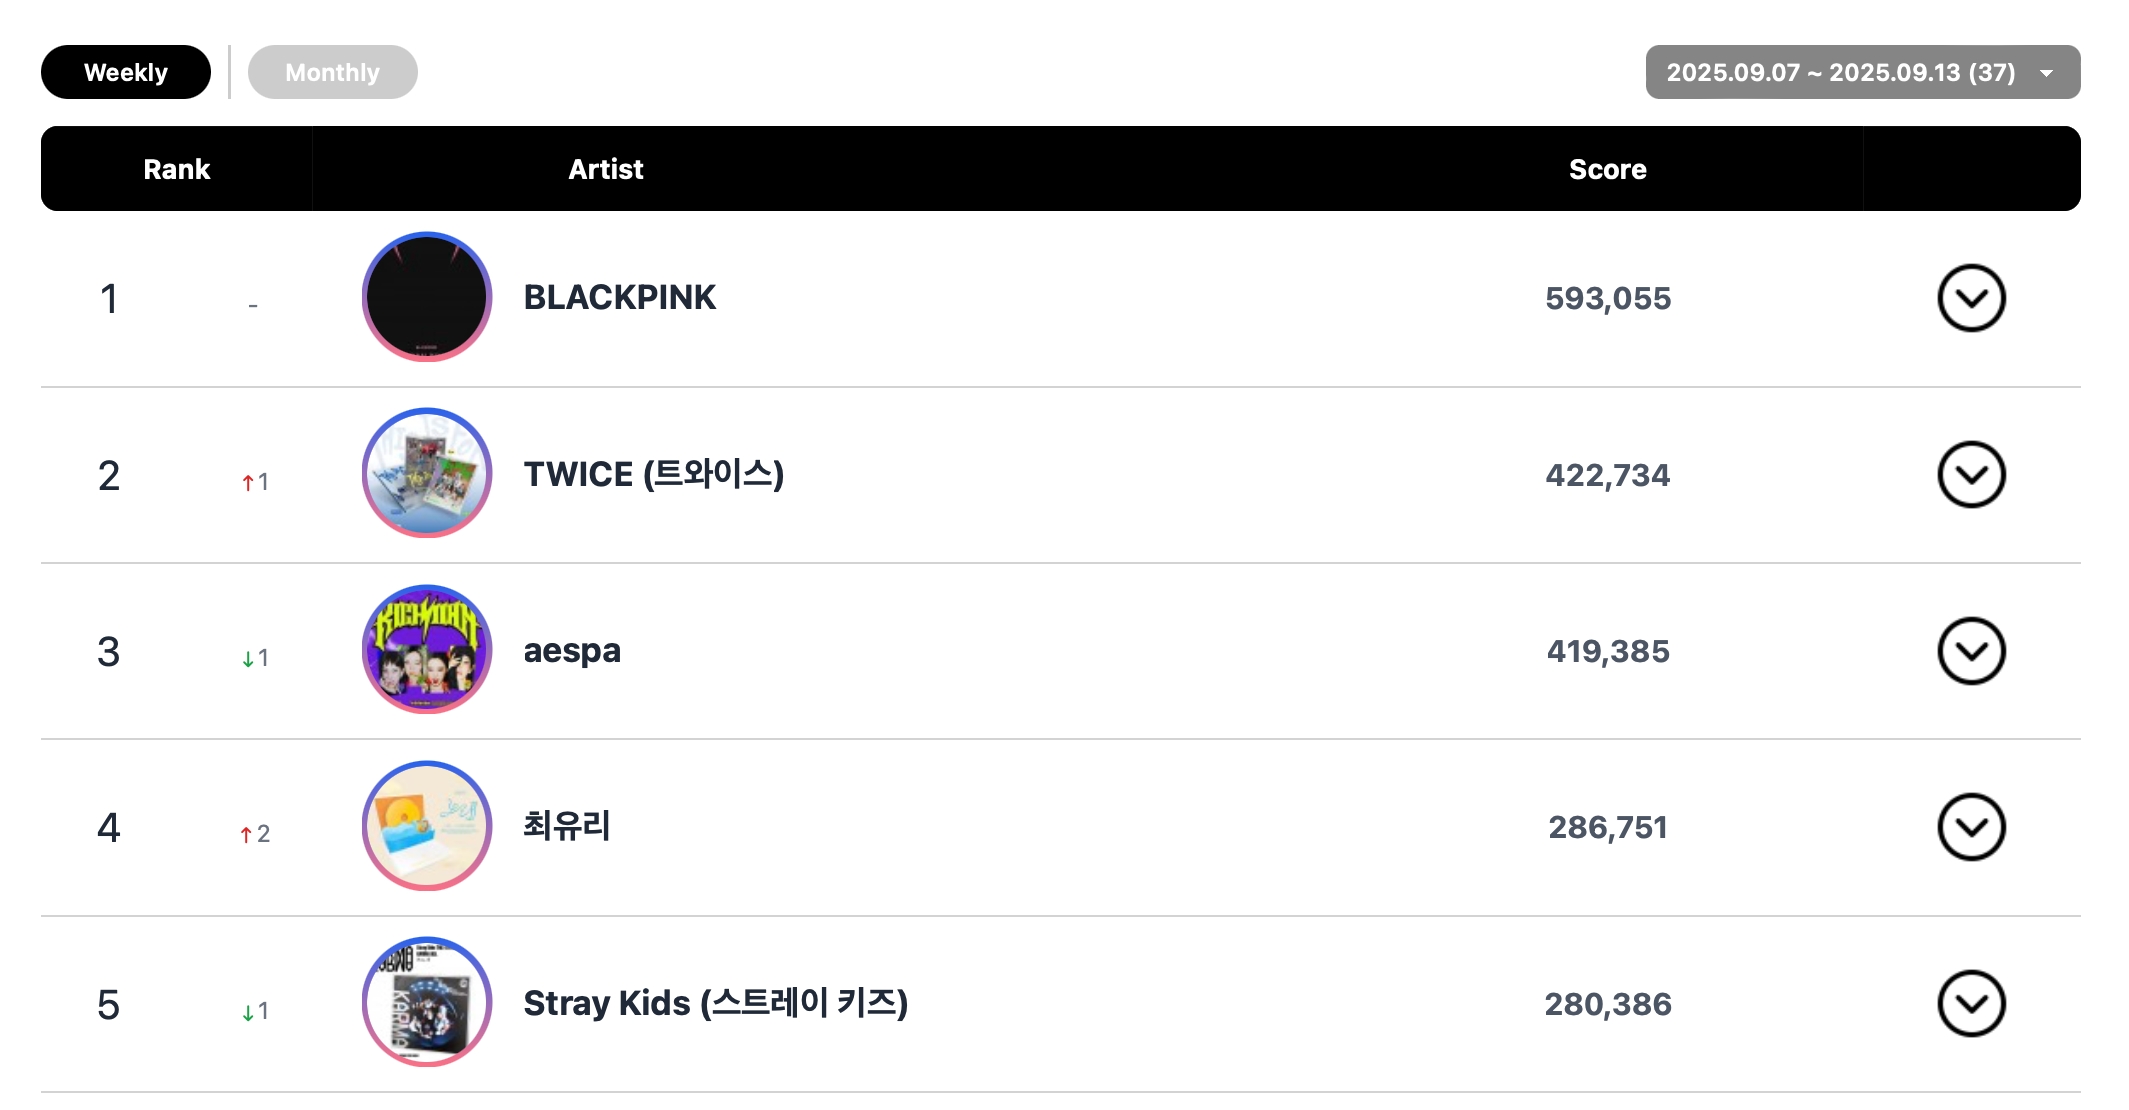This screenshot has width=2129, height=1110.
Task: Switch to the Monthly chart tab
Action: 332,72
